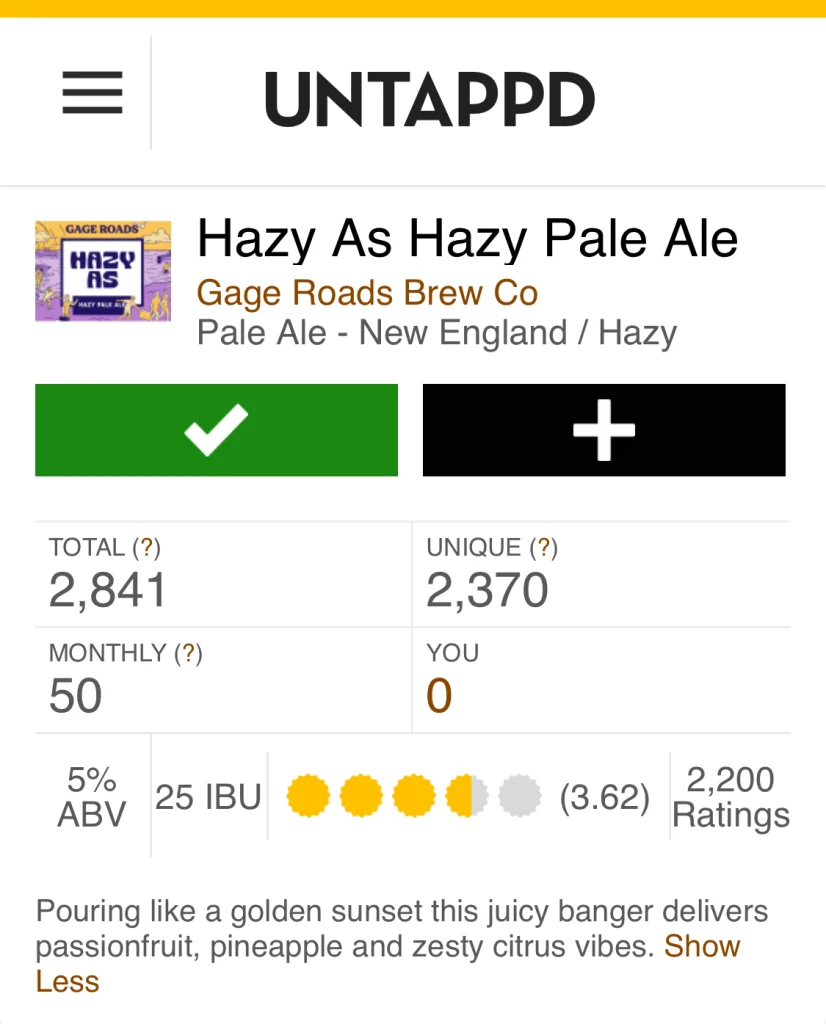
Task: Click the Hazy As Hazy Pale Ale title
Action: coord(467,240)
